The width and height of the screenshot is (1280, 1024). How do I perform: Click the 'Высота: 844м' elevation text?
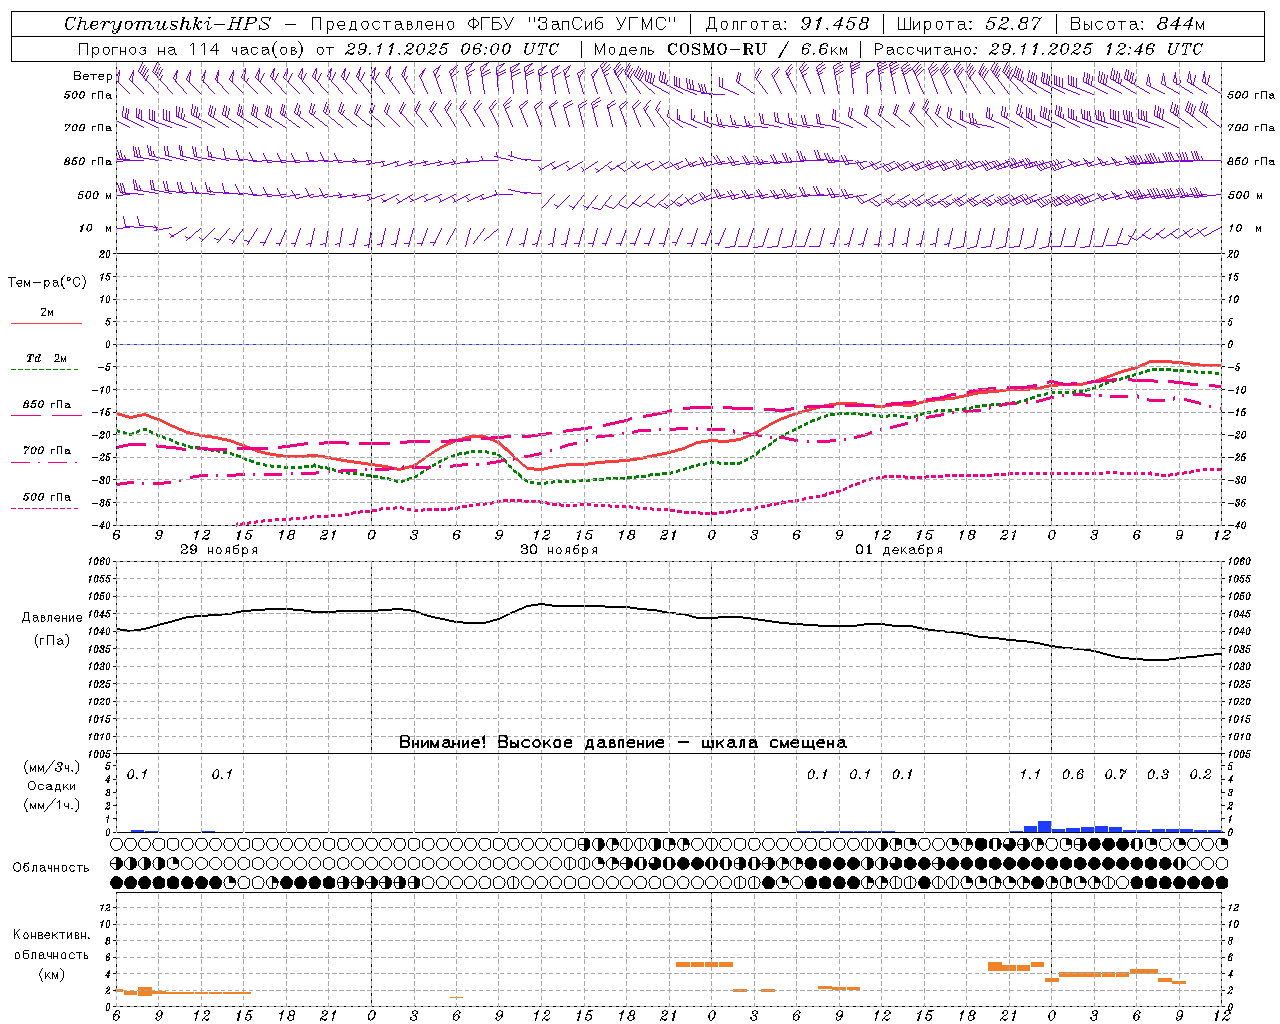click(1137, 24)
